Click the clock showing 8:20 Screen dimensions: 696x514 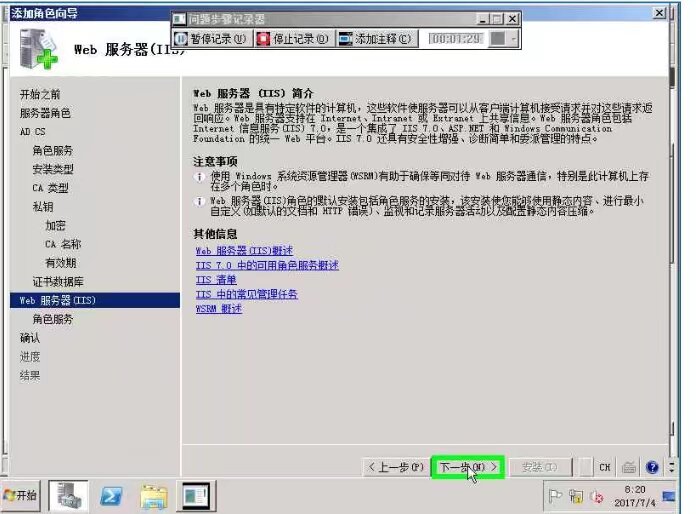pyautogui.click(x=635, y=496)
